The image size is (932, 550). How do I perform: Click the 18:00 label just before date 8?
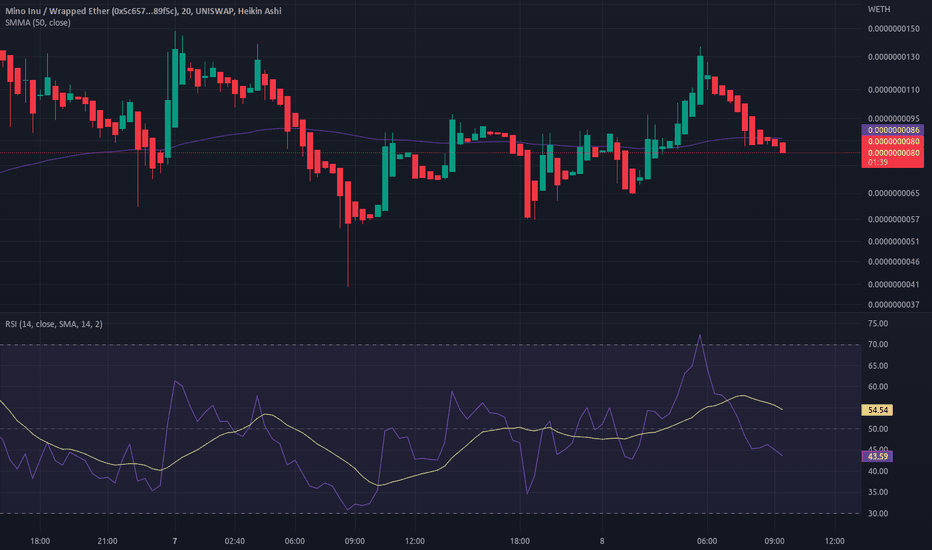point(519,541)
